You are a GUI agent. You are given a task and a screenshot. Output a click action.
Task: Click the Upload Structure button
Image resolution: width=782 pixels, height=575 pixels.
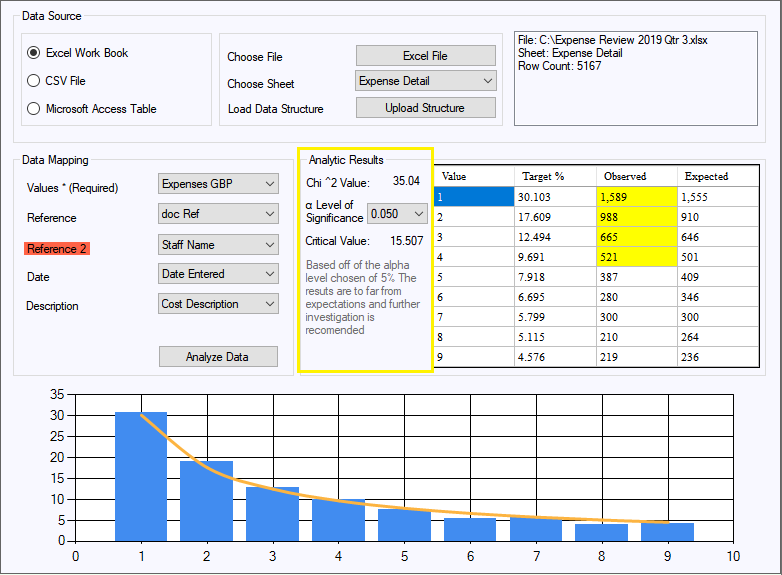tap(425, 108)
